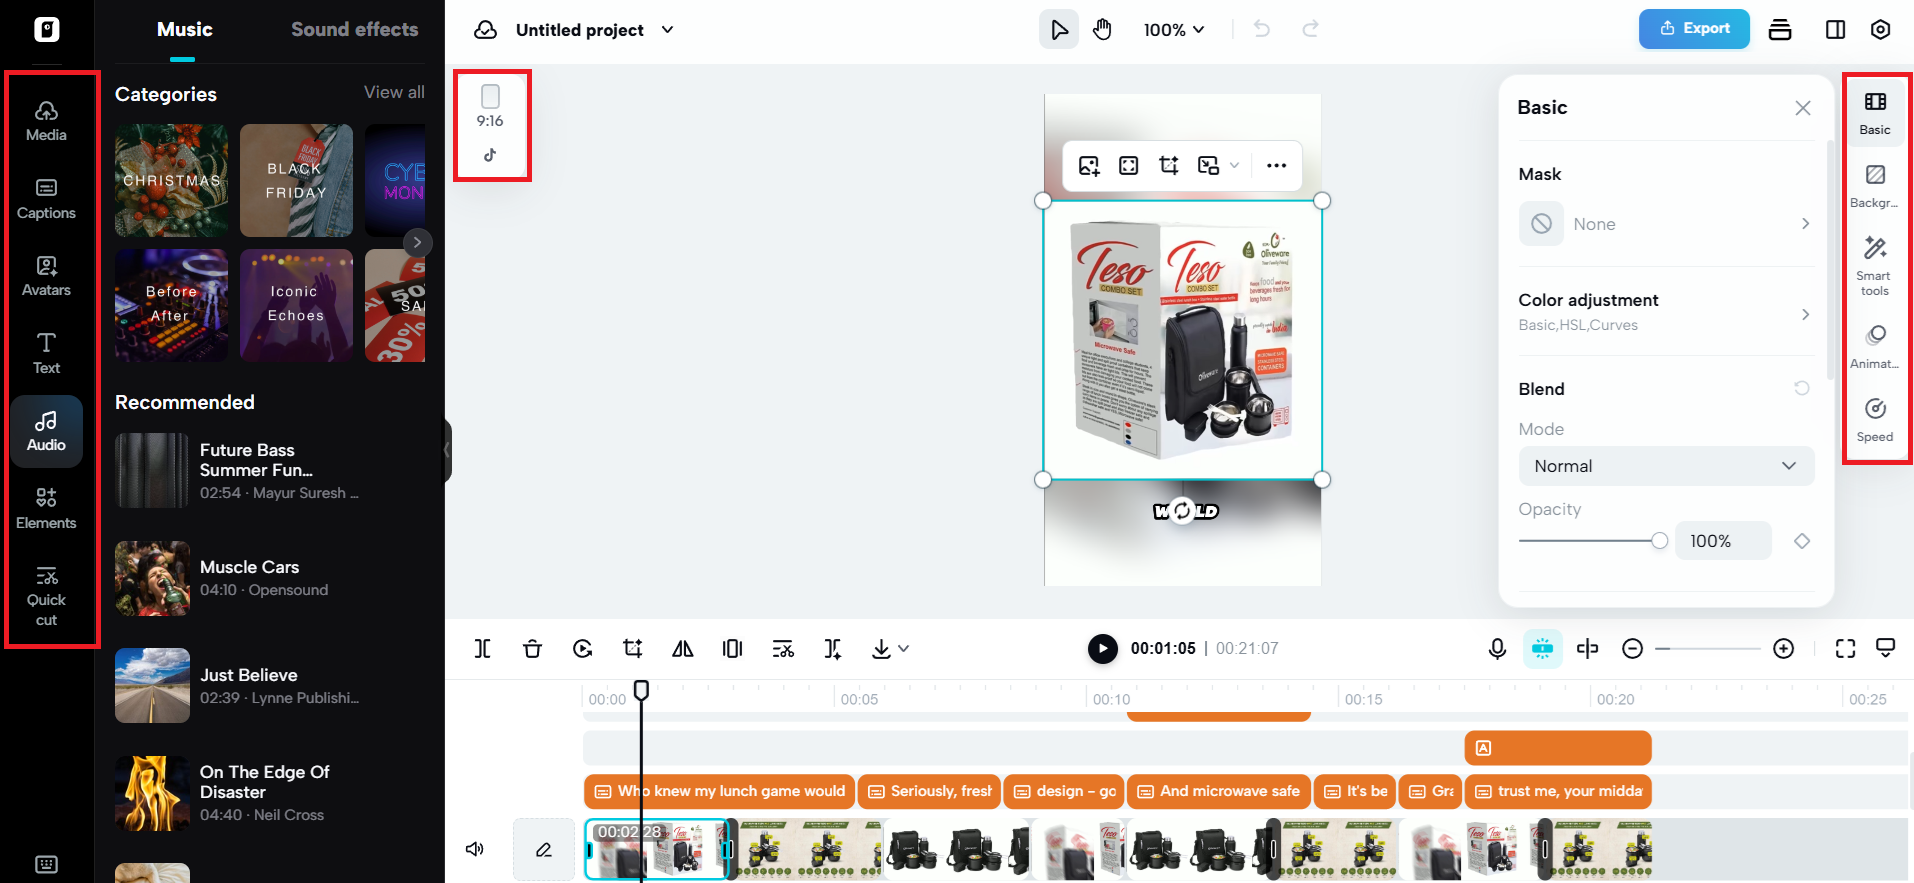
Task: Open the layers stack icon beside Export
Action: 1780,29
